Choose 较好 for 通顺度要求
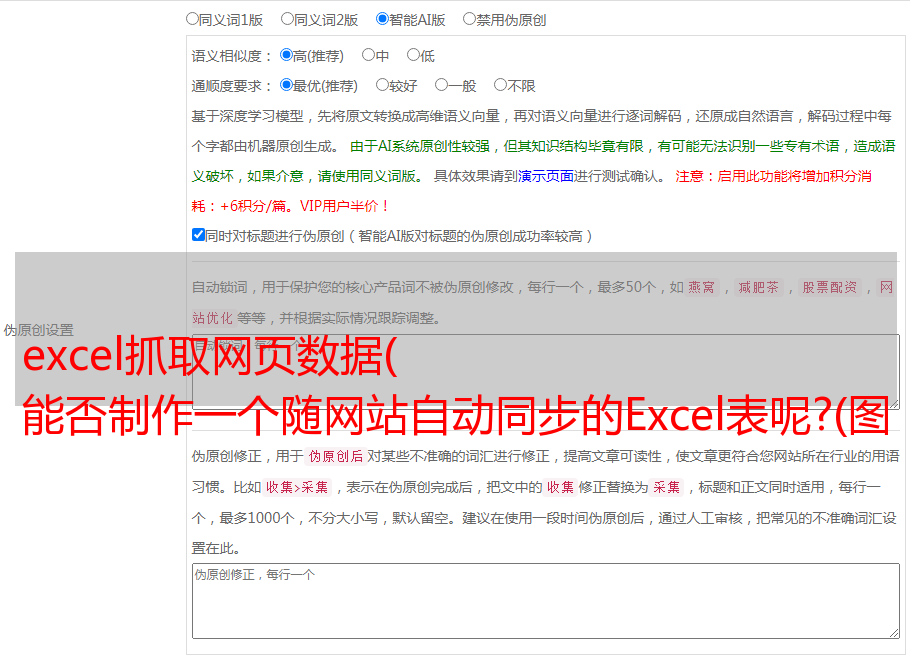The image size is (911, 658). coord(382,85)
